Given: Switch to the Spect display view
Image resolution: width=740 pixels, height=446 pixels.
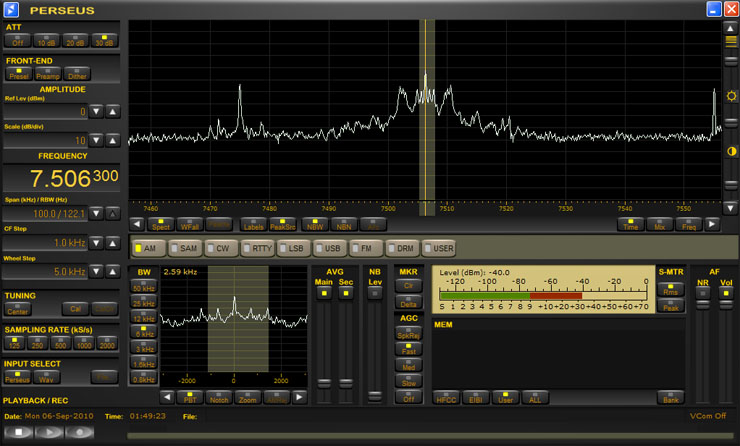Looking at the screenshot, I should [160, 225].
